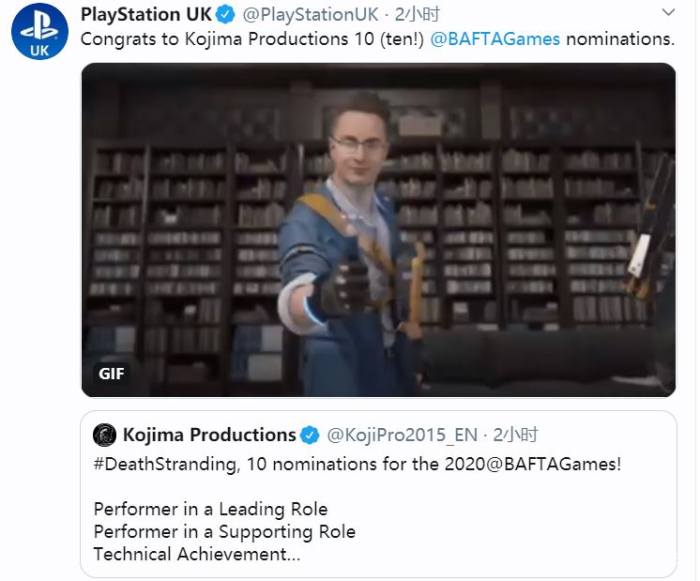Open the Kojima Productions avatar icon

click(105, 435)
